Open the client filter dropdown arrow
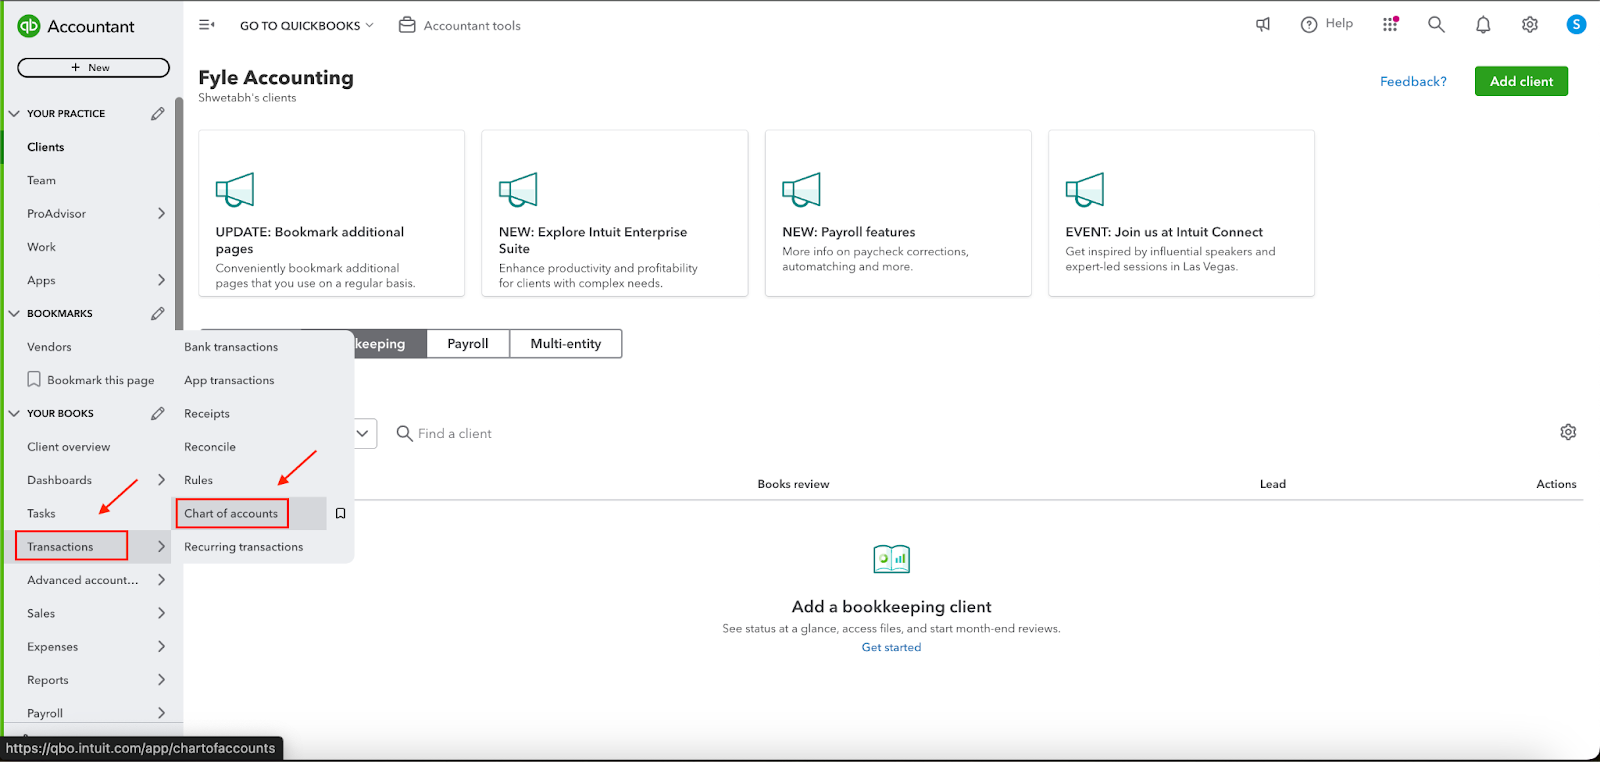Viewport: 1600px width, 762px height. 362,433
